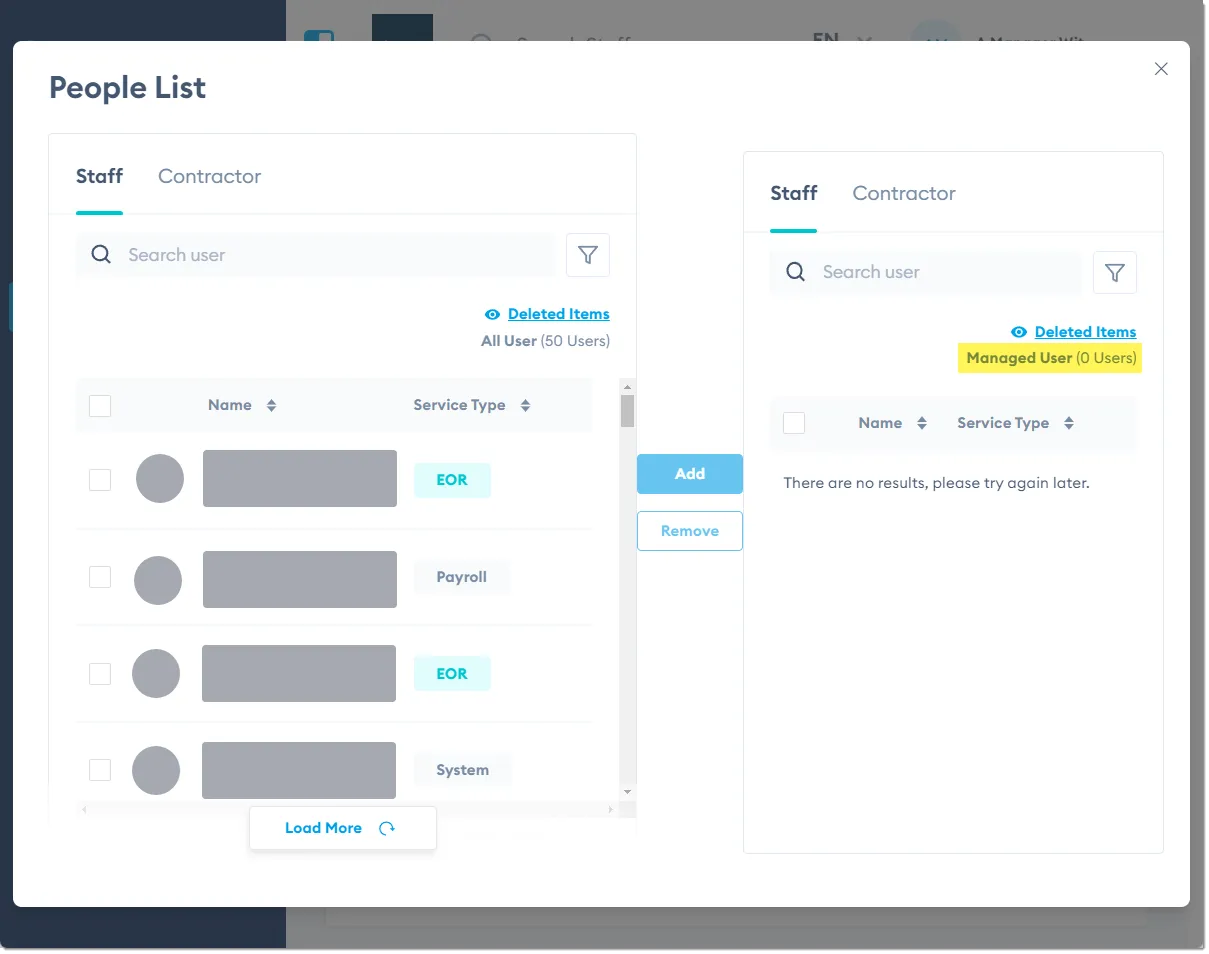Sort left list by Service Type
The image size is (1209, 954).
coord(525,406)
